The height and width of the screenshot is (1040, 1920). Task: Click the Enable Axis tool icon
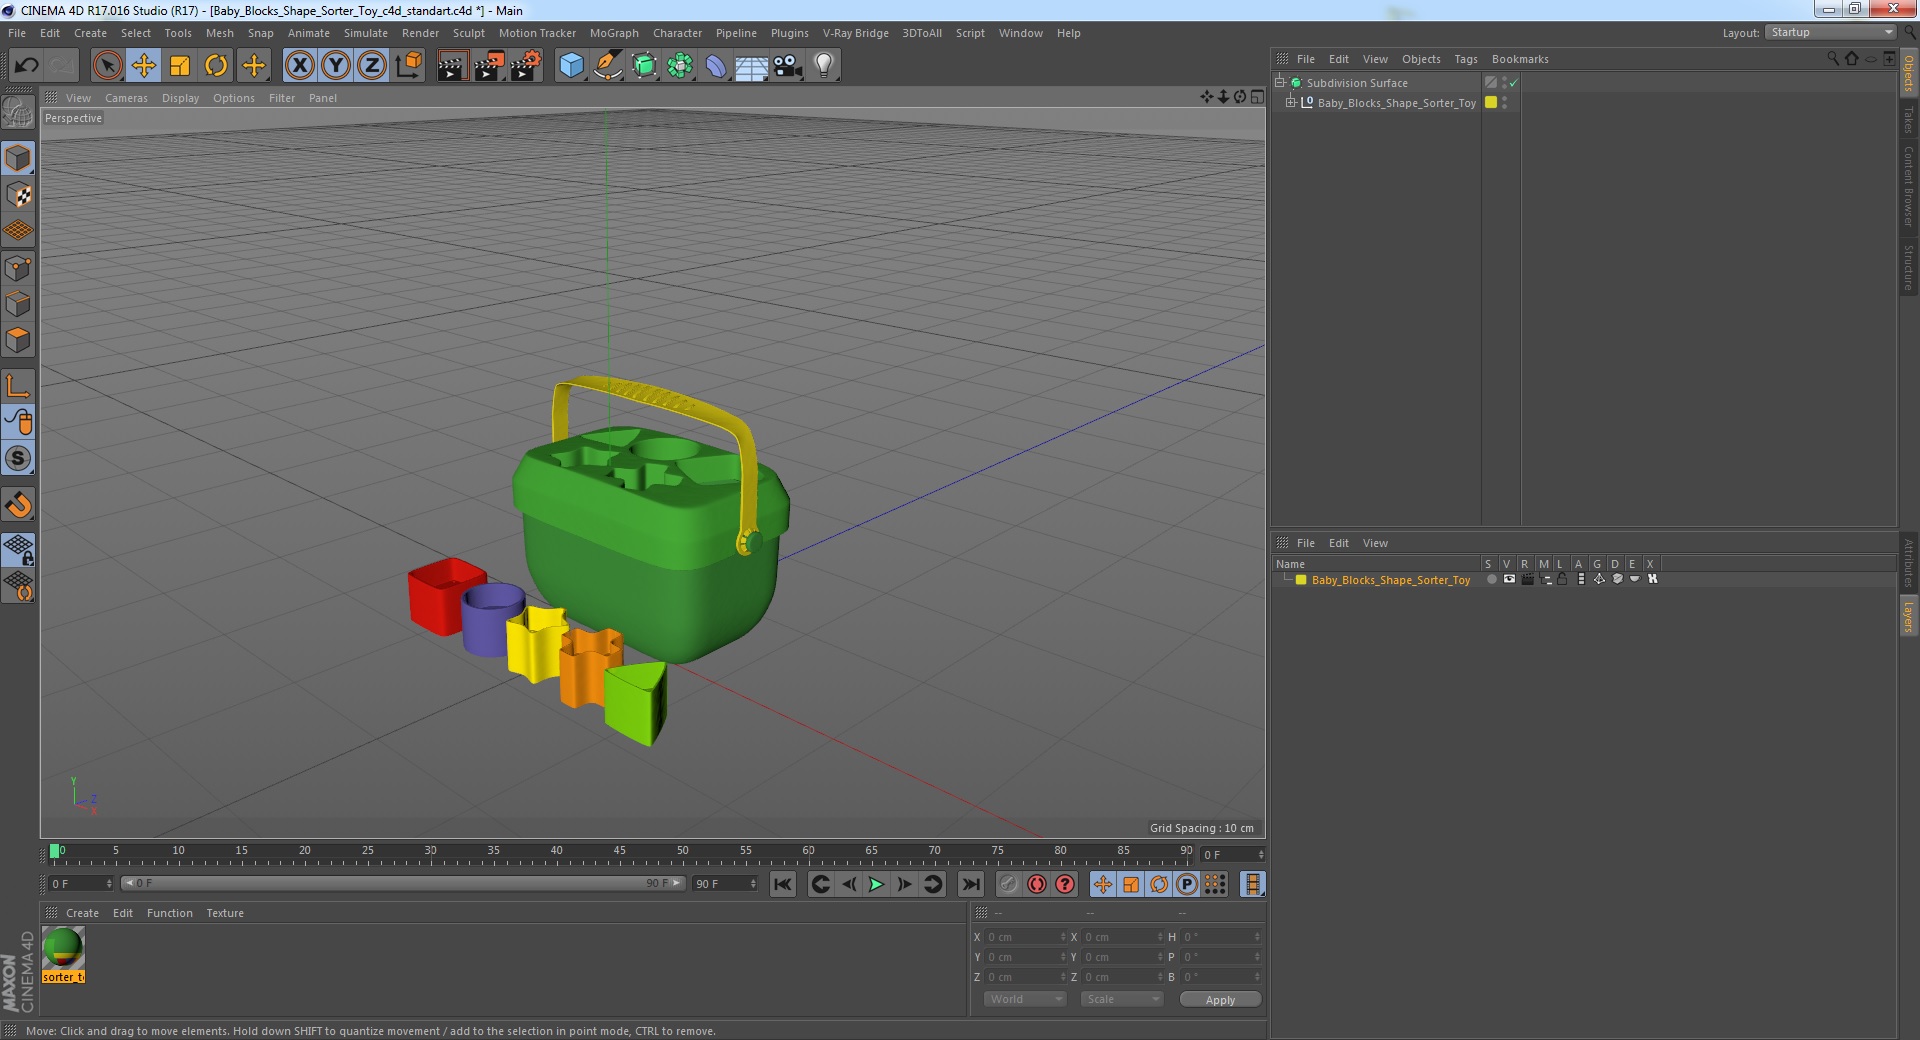pos(18,386)
